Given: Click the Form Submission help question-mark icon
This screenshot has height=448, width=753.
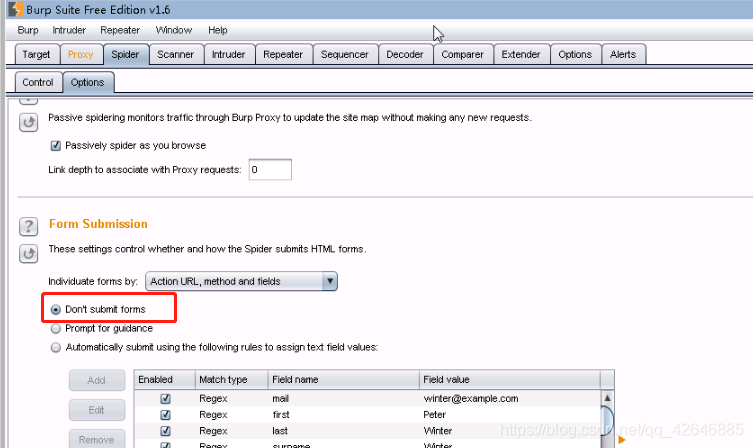Looking at the screenshot, I should click(30, 226).
